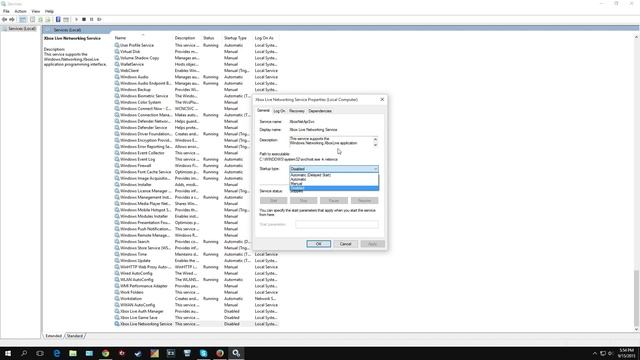Click the Forward arrow in Services toolbar
The image size is (640, 360).
(12, 20)
